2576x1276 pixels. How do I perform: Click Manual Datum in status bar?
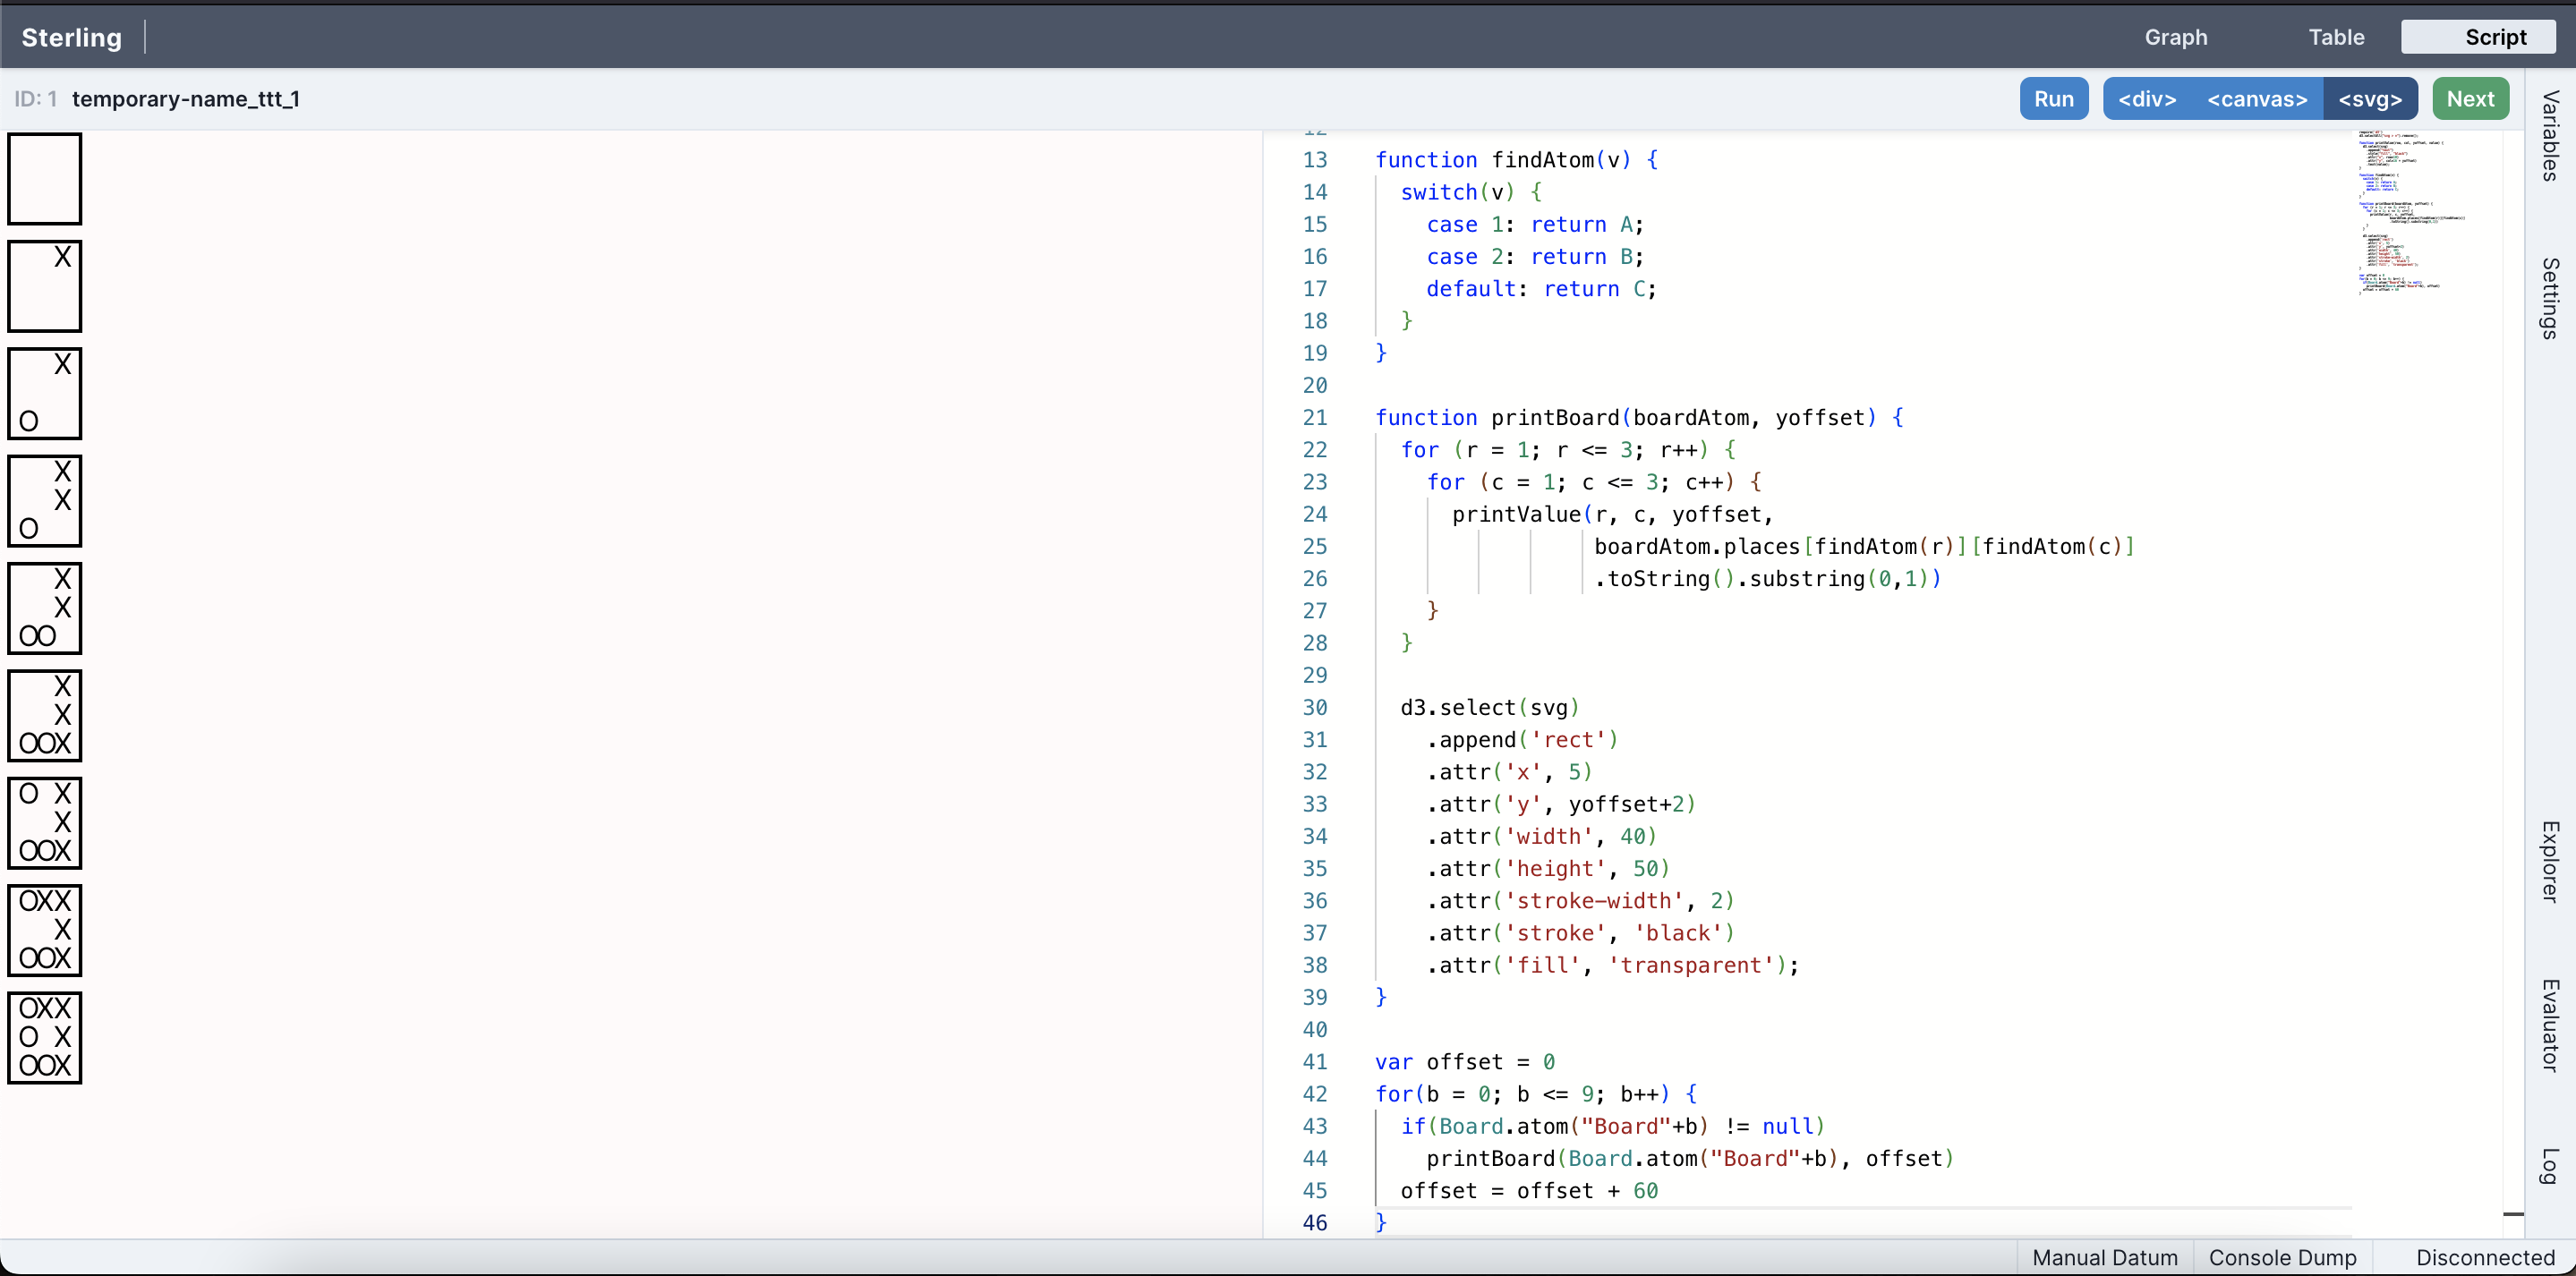[2104, 1257]
